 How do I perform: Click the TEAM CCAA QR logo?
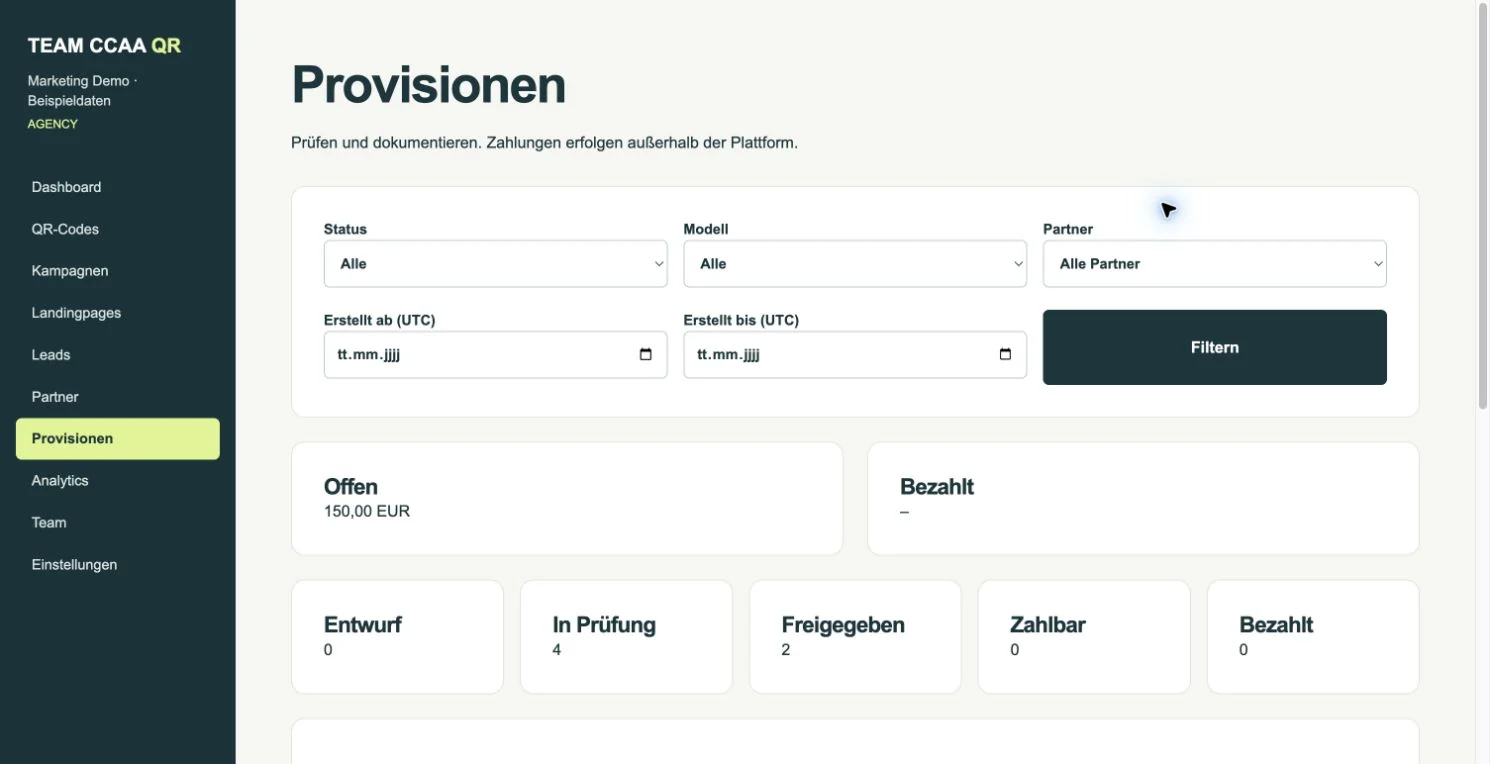tap(104, 45)
